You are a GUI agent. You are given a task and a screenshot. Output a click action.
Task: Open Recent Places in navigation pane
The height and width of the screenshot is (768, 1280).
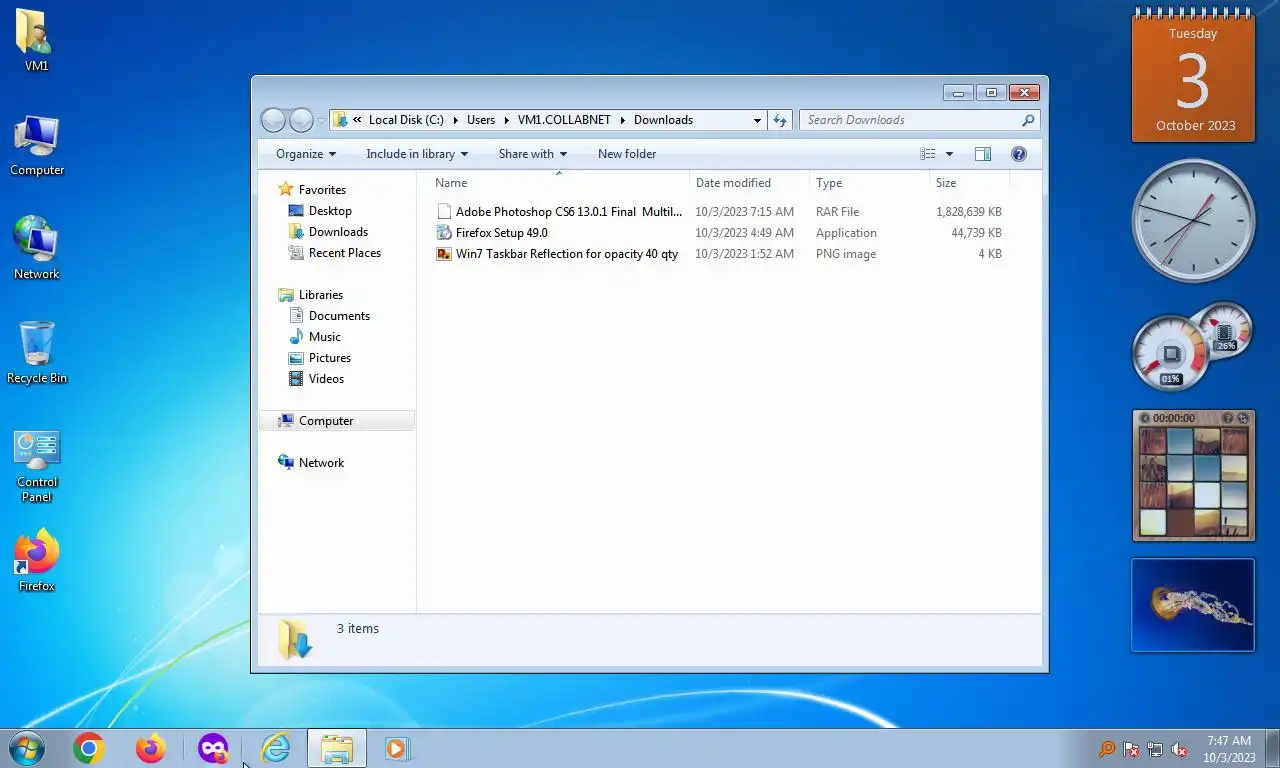[345, 253]
